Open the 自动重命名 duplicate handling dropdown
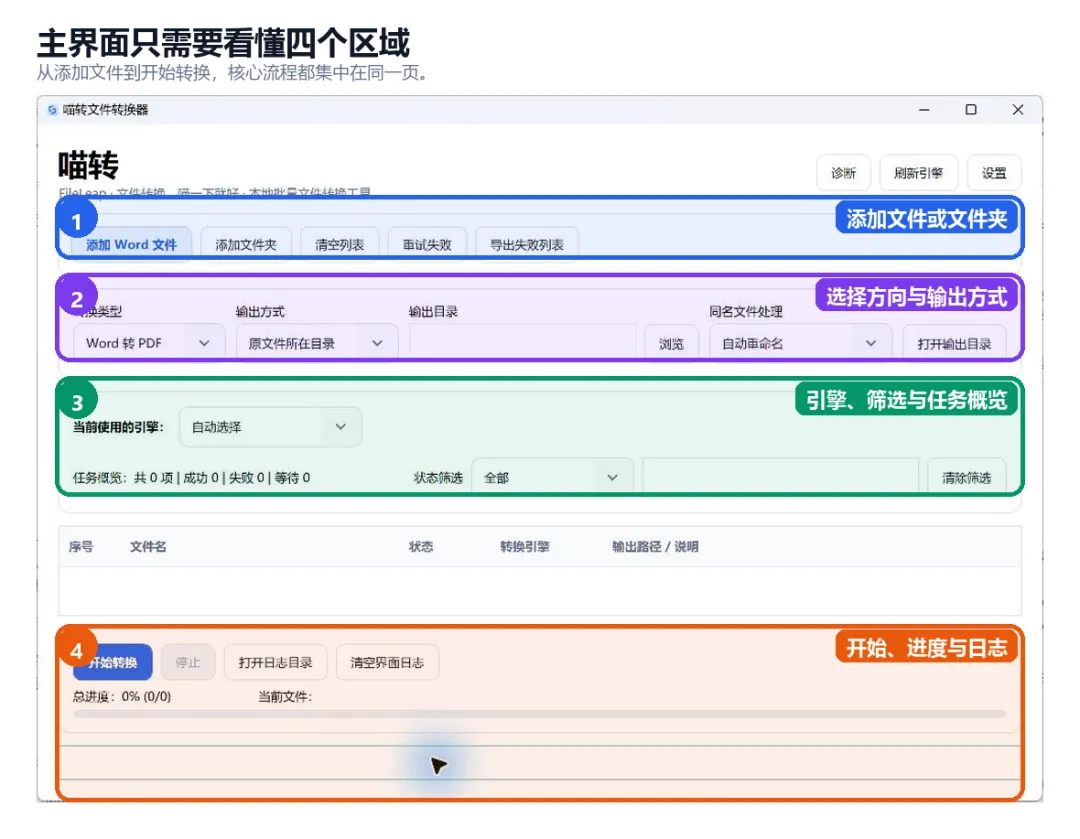Image resolution: width=1080 pixels, height=839 pixels. click(x=800, y=343)
